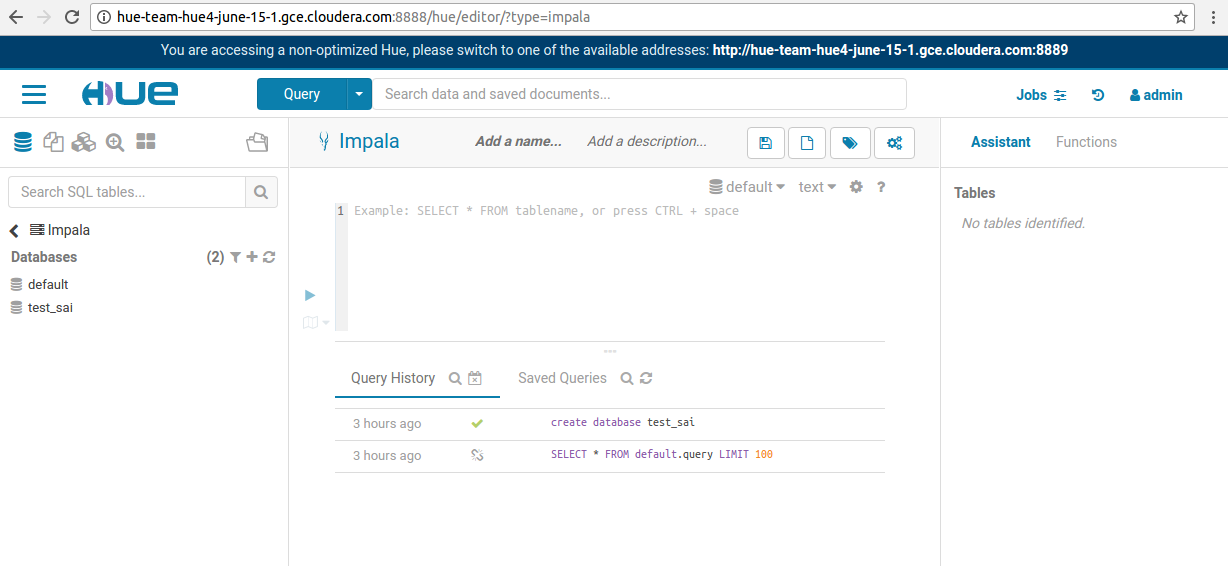1228x566 pixels.
Task: Search the saved queries
Action: click(x=627, y=379)
